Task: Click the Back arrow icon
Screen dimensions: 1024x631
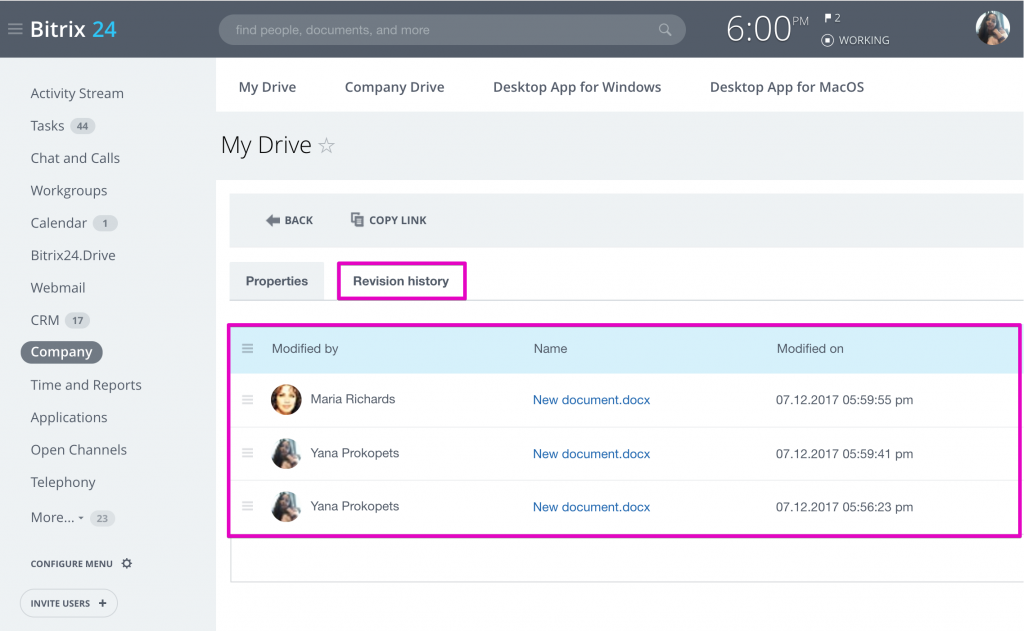Action: click(273, 220)
